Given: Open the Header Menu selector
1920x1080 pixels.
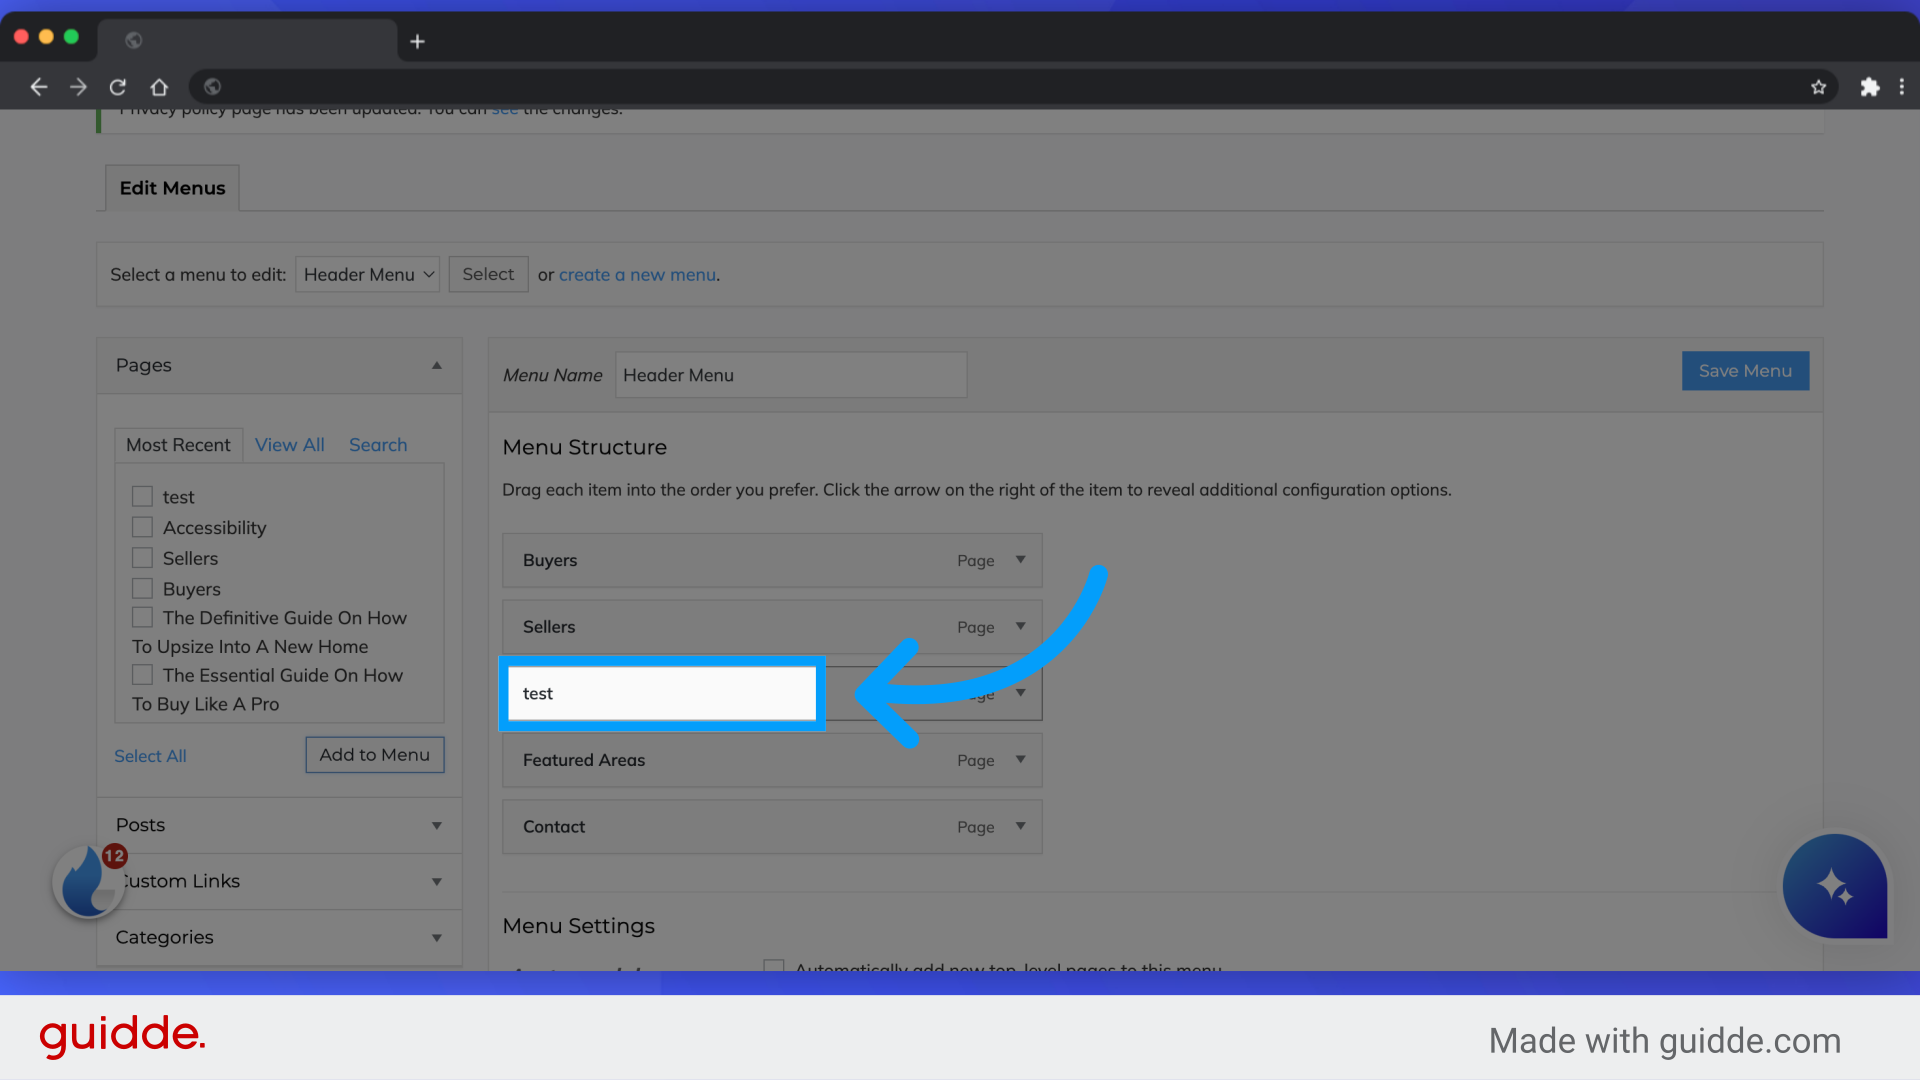Looking at the screenshot, I should 367,274.
